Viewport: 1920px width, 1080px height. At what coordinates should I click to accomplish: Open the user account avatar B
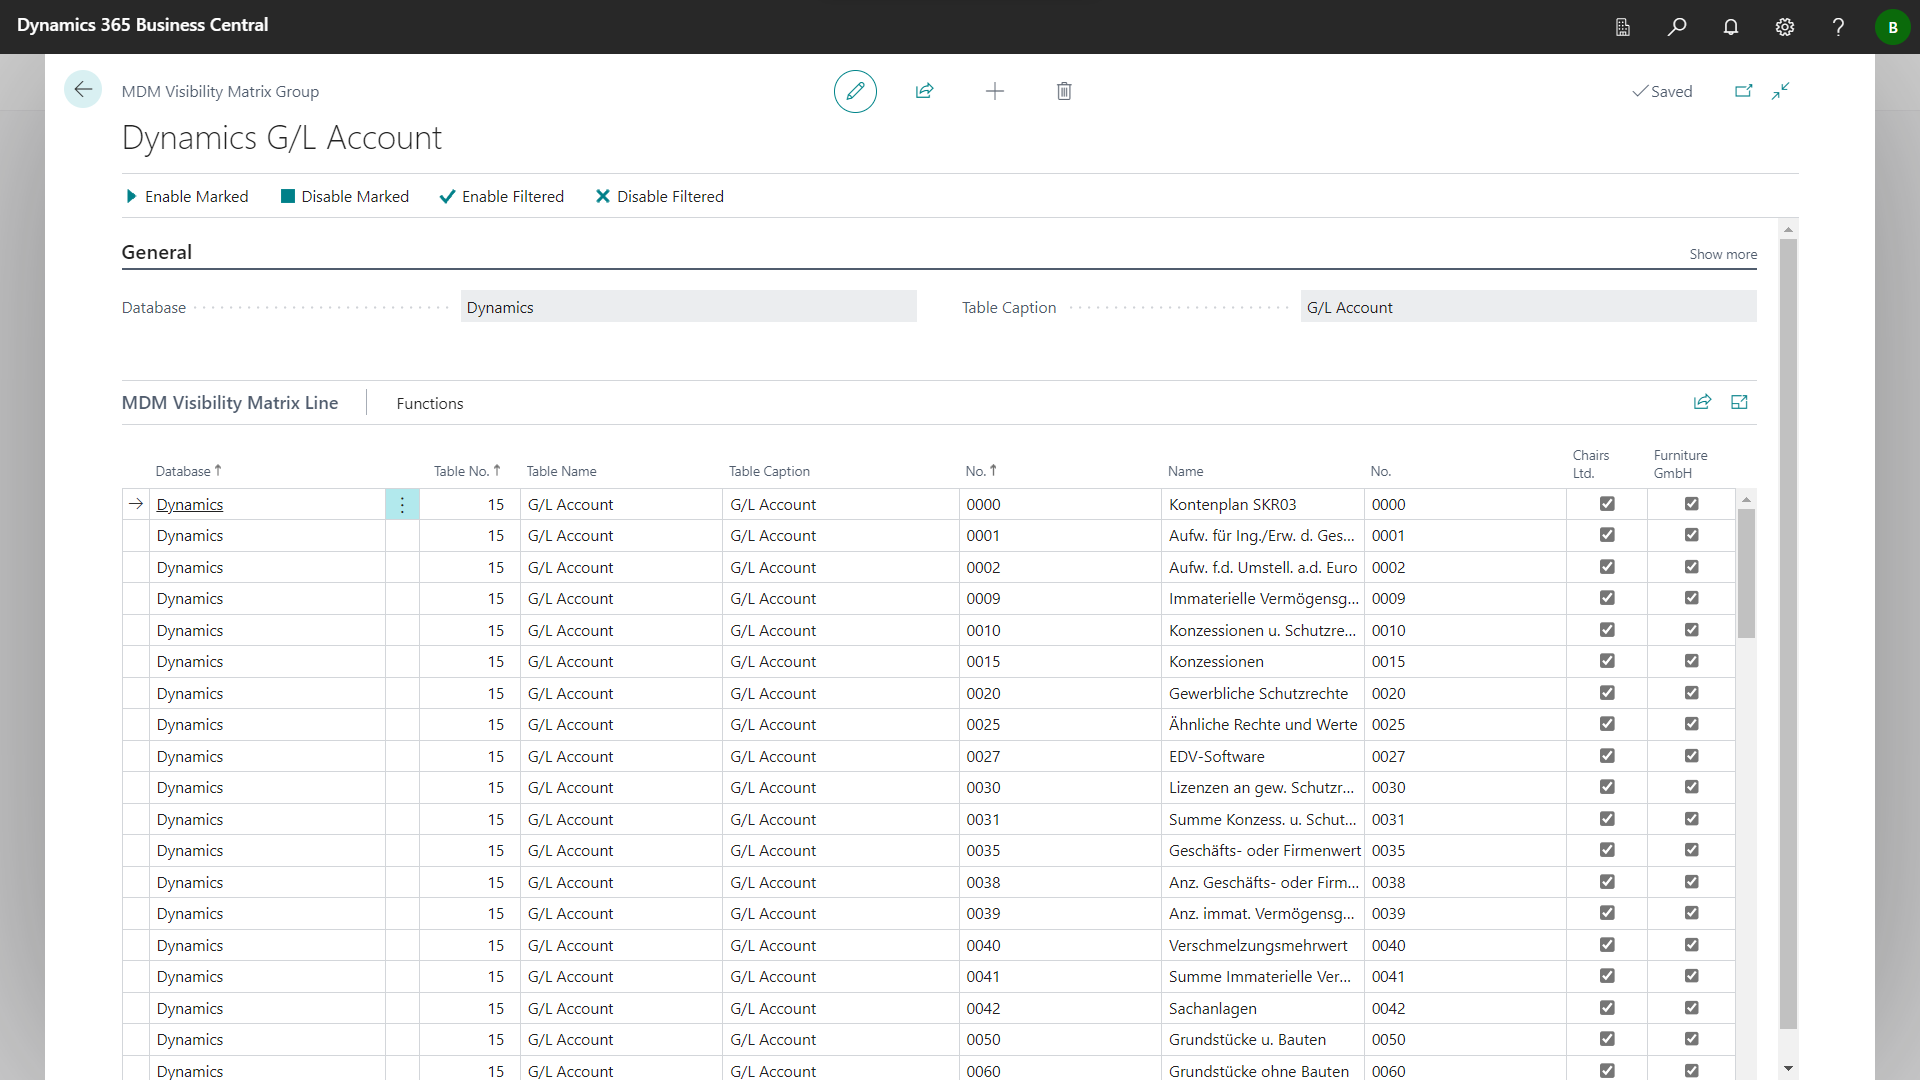click(1892, 27)
